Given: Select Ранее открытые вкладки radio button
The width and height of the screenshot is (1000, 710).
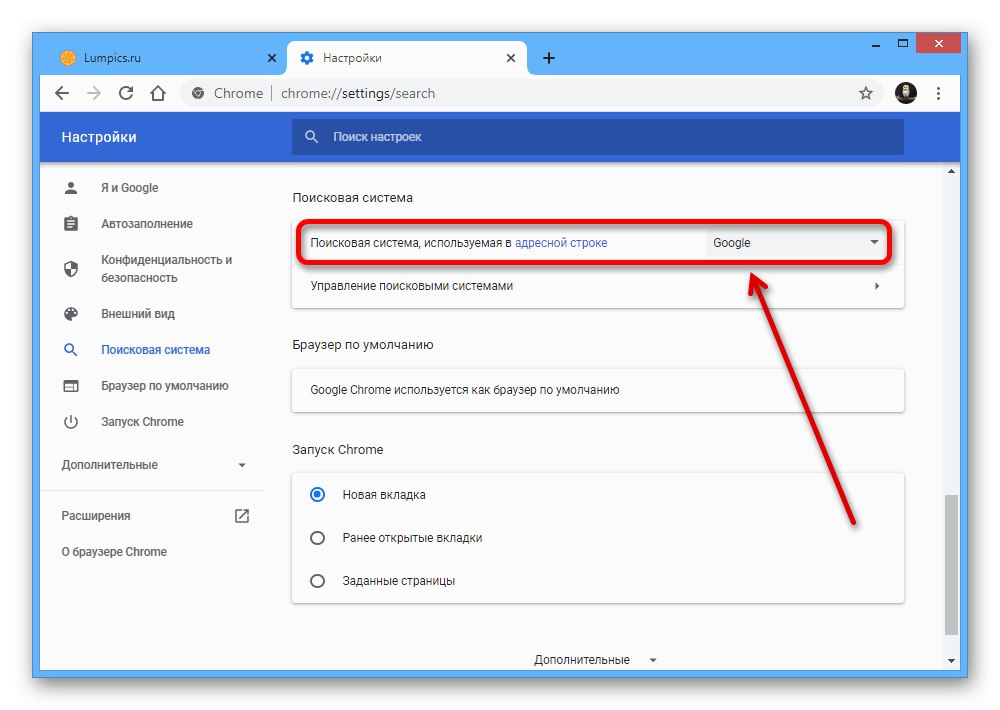Looking at the screenshot, I should point(317,538).
